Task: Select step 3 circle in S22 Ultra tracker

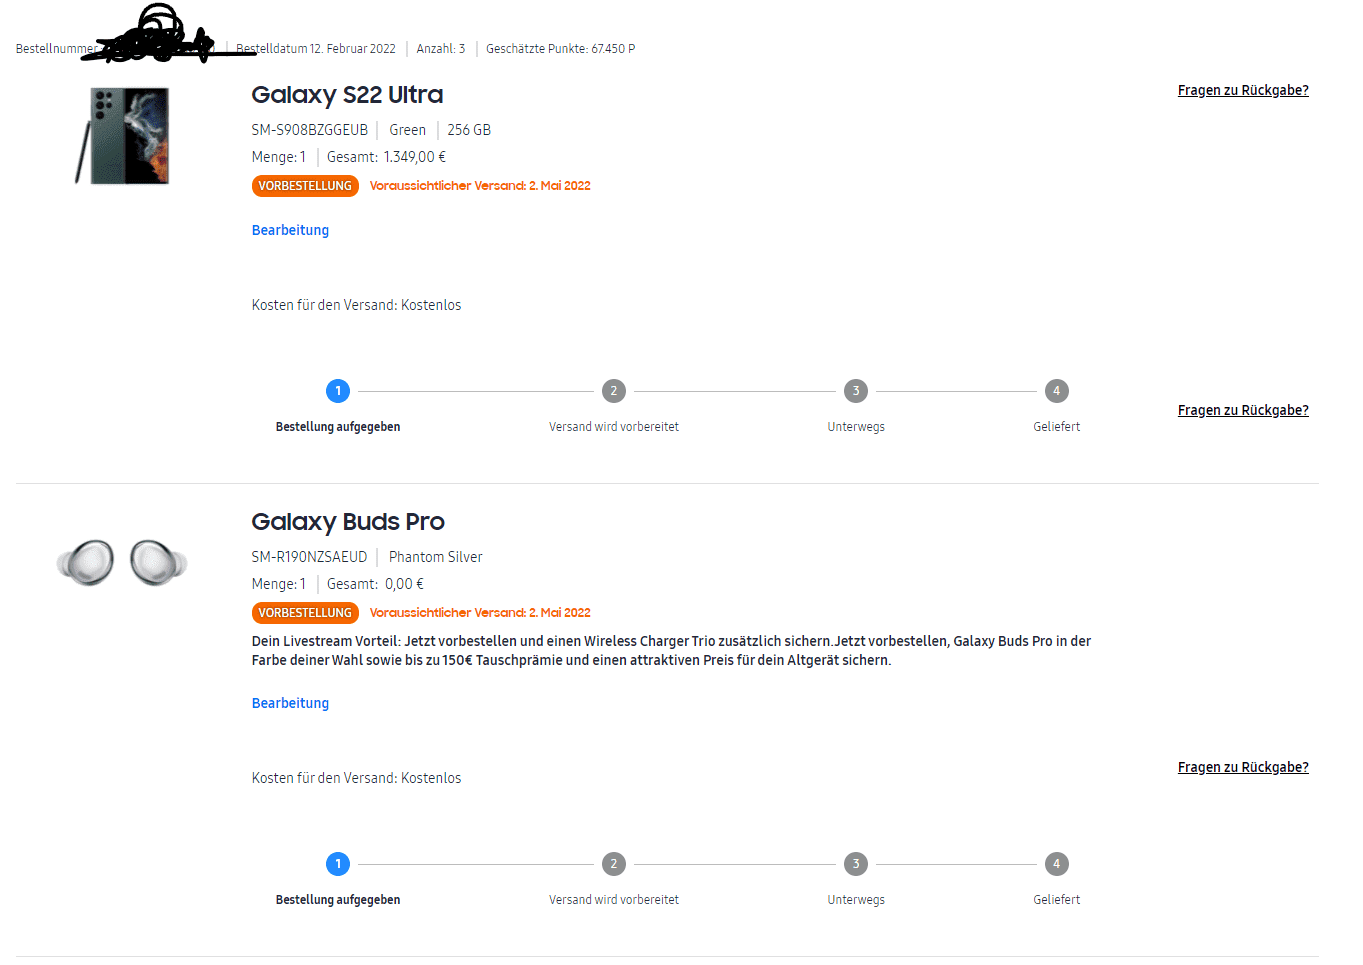Action: [x=856, y=391]
